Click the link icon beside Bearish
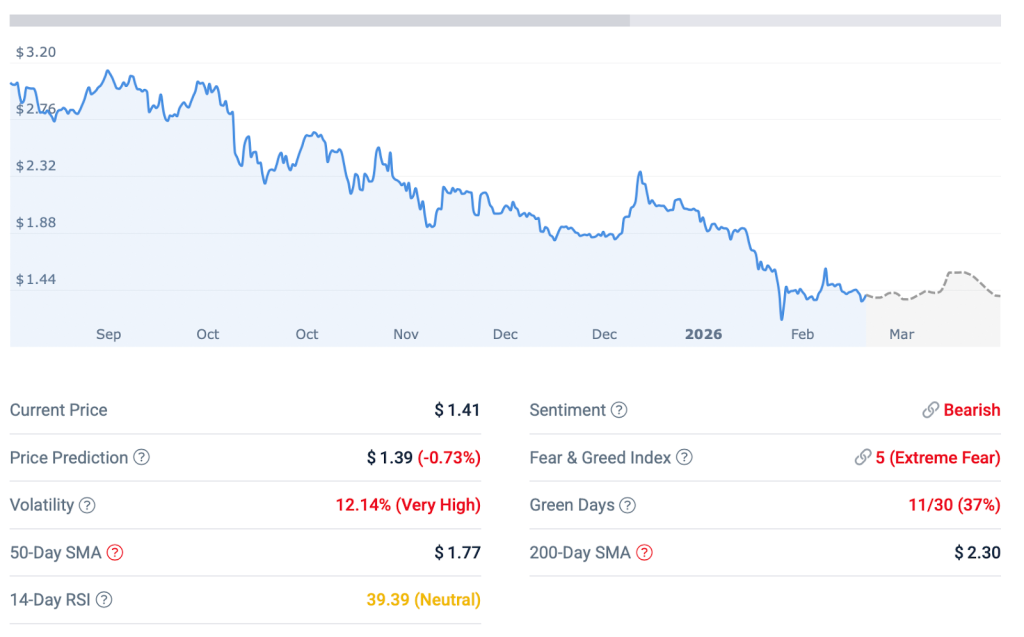1024x637 pixels. click(x=931, y=410)
